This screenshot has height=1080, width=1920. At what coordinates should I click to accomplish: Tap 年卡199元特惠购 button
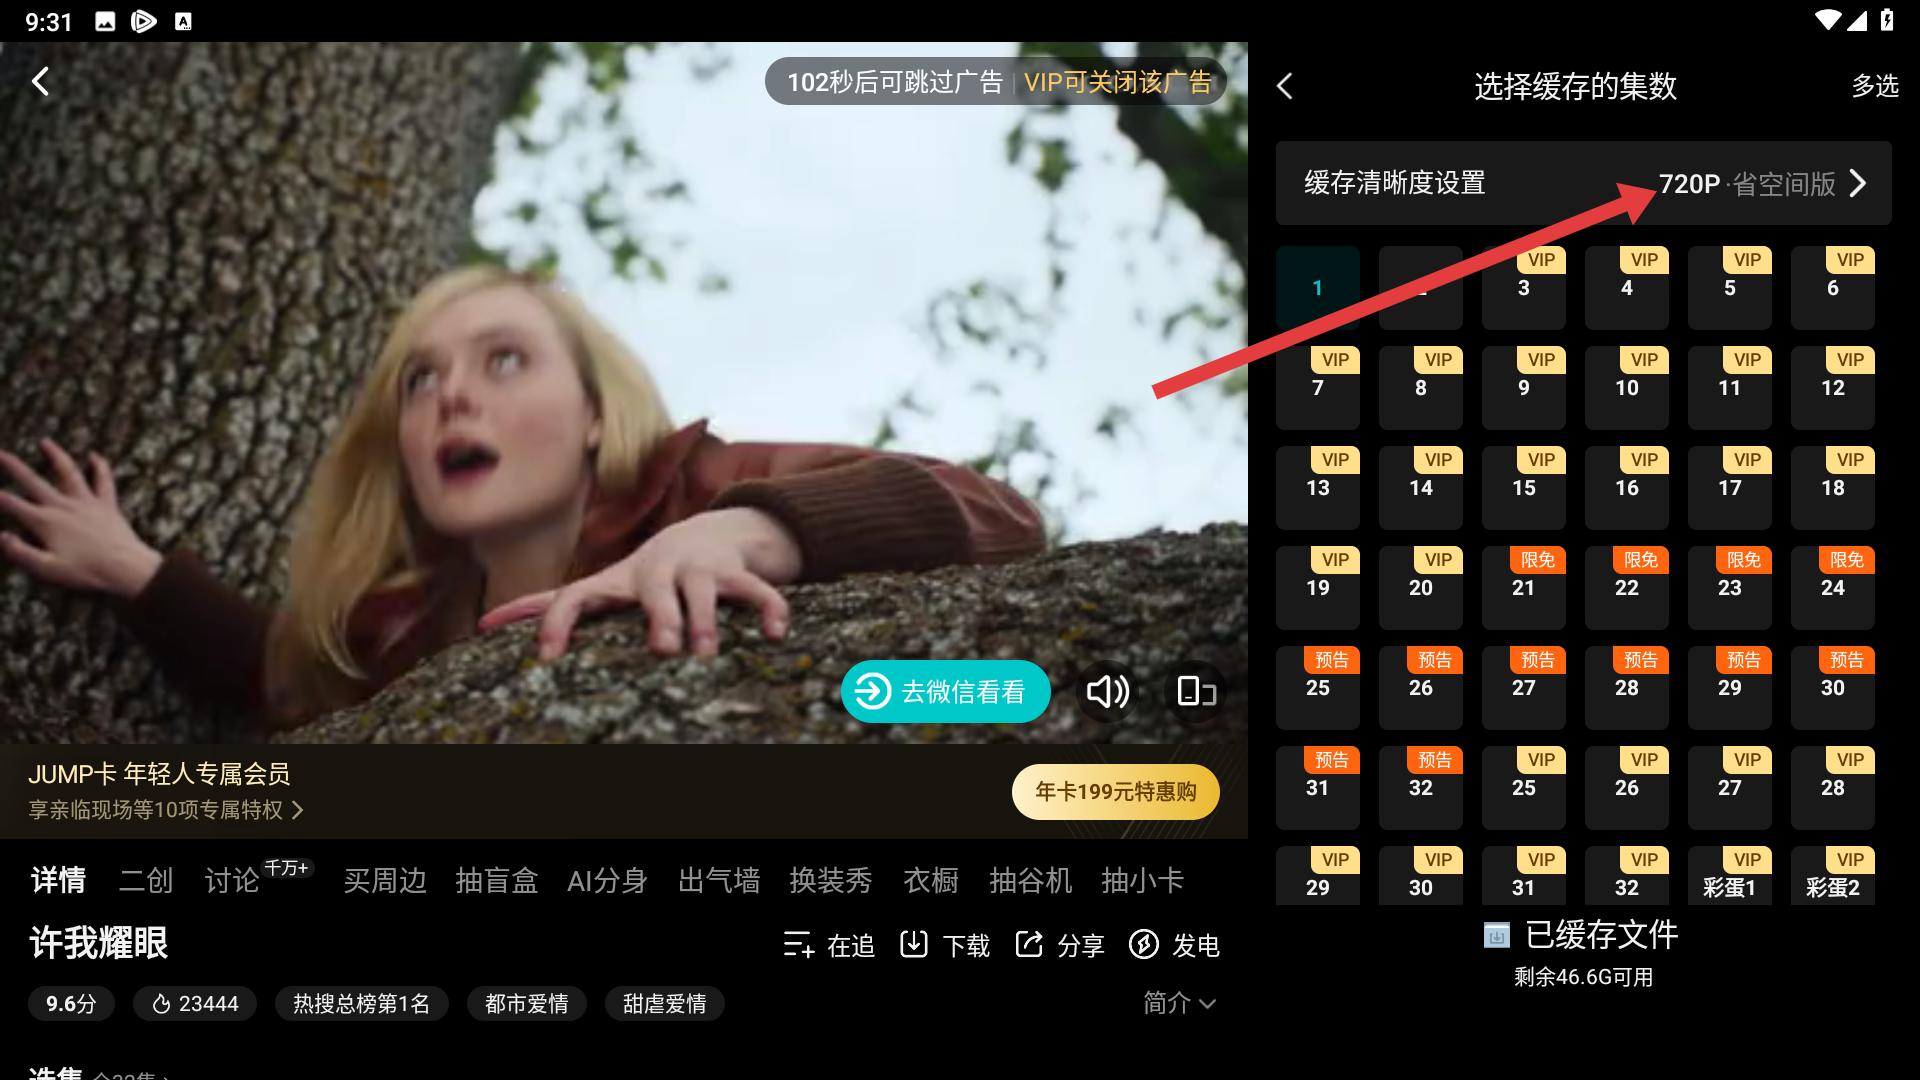coord(1115,792)
